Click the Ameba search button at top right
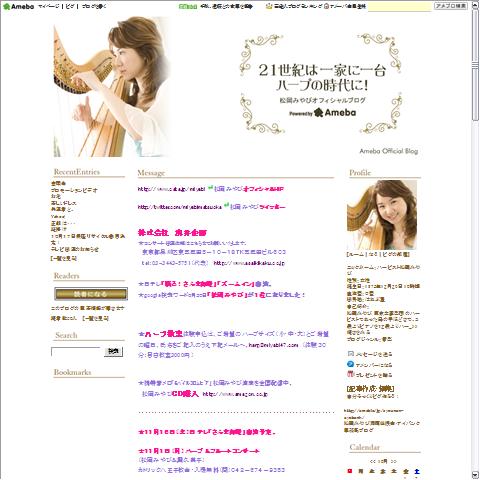Viewport: 480px width, 480px height. [451, 6]
